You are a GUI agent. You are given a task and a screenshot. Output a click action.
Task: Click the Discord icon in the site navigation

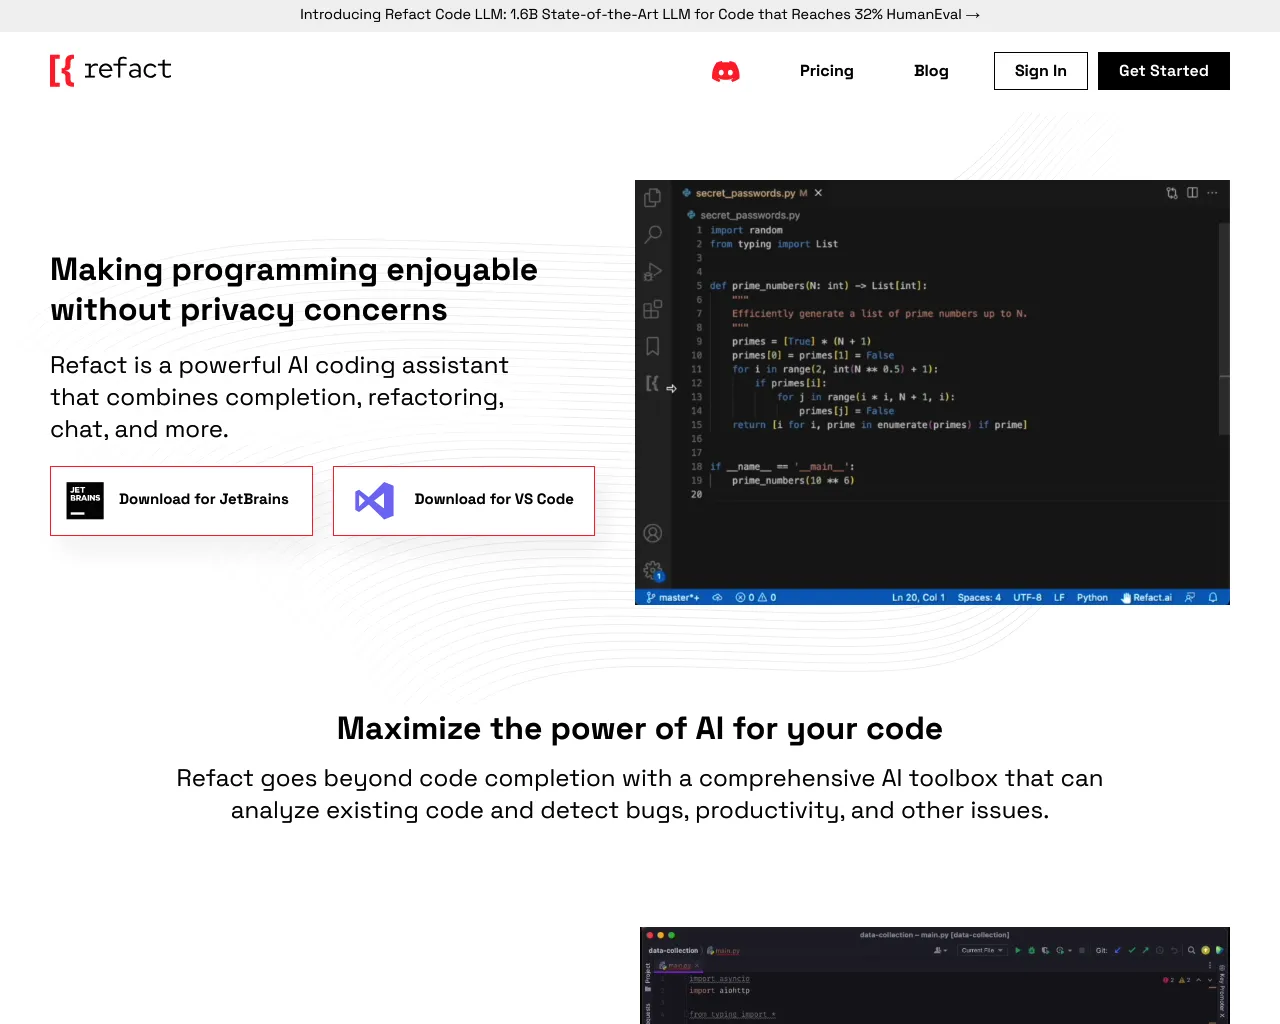tap(726, 71)
